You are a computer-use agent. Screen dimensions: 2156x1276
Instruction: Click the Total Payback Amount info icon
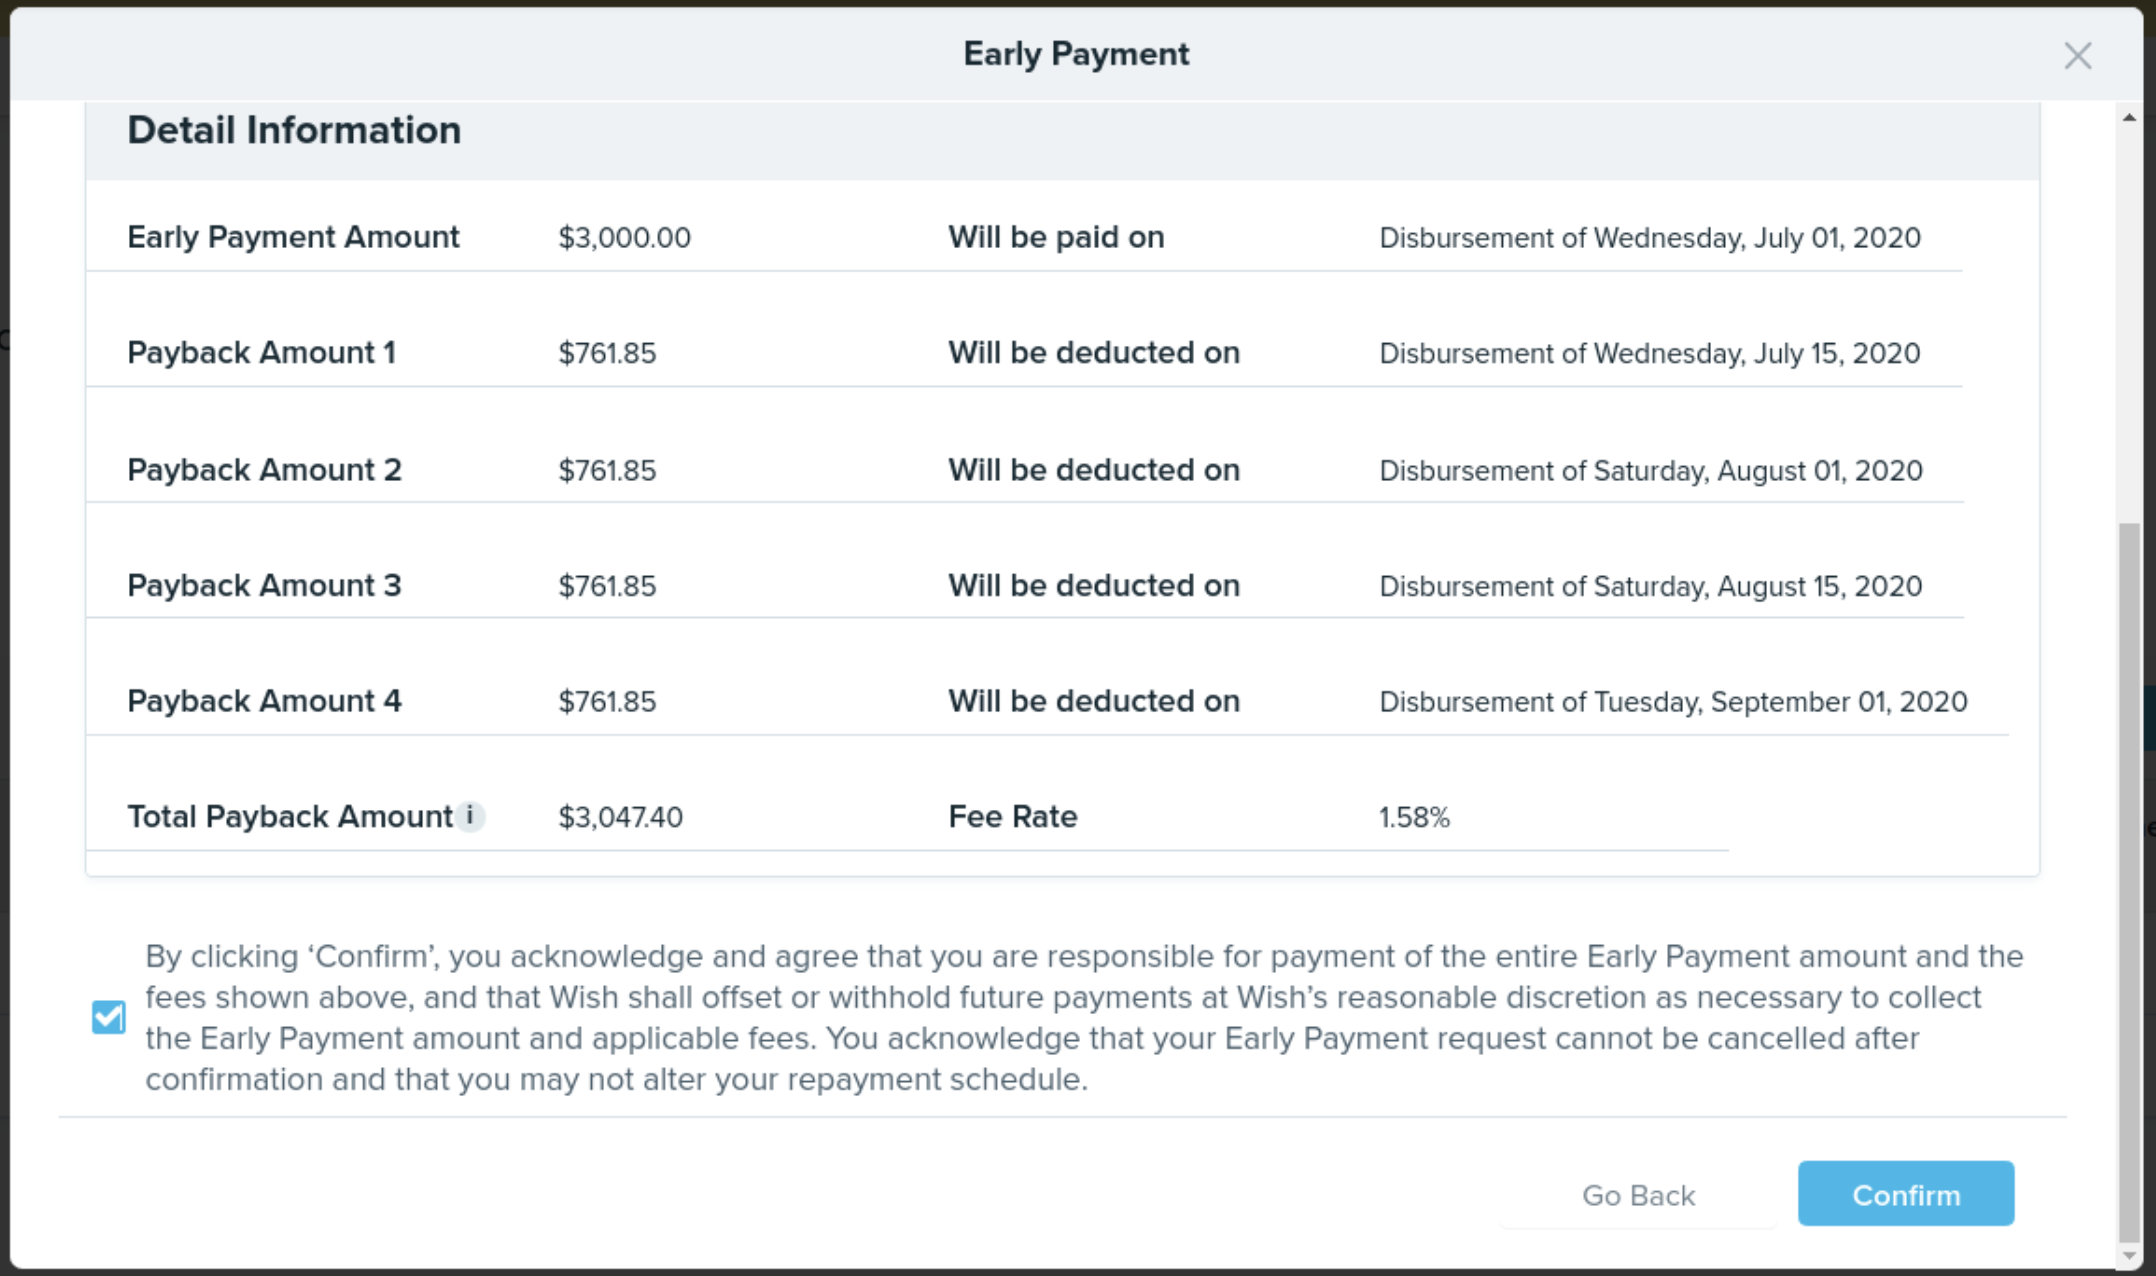[x=470, y=816]
